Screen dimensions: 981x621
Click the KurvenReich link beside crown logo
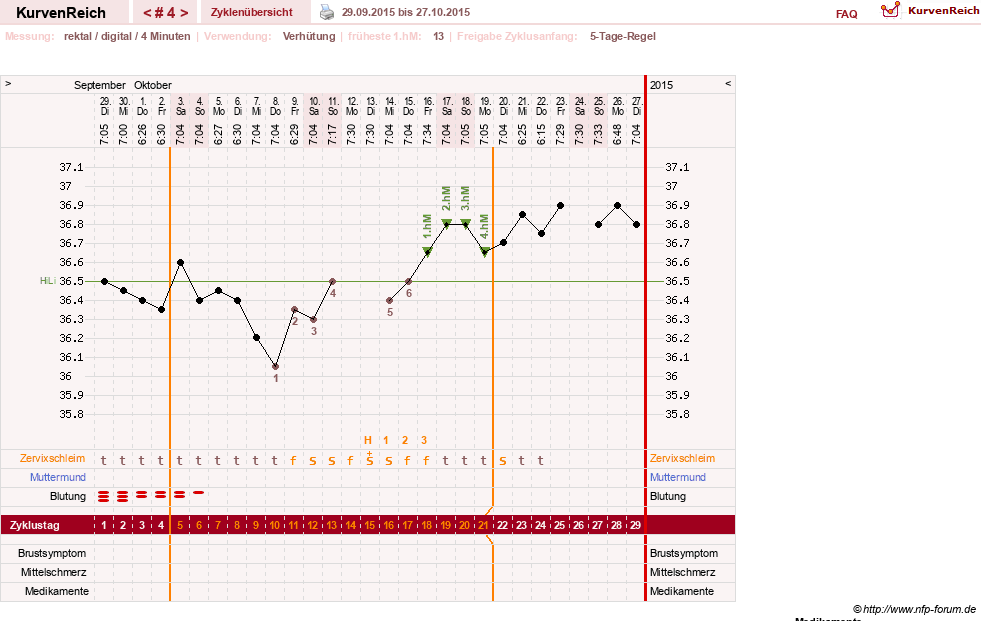pyautogui.click(x=943, y=11)
